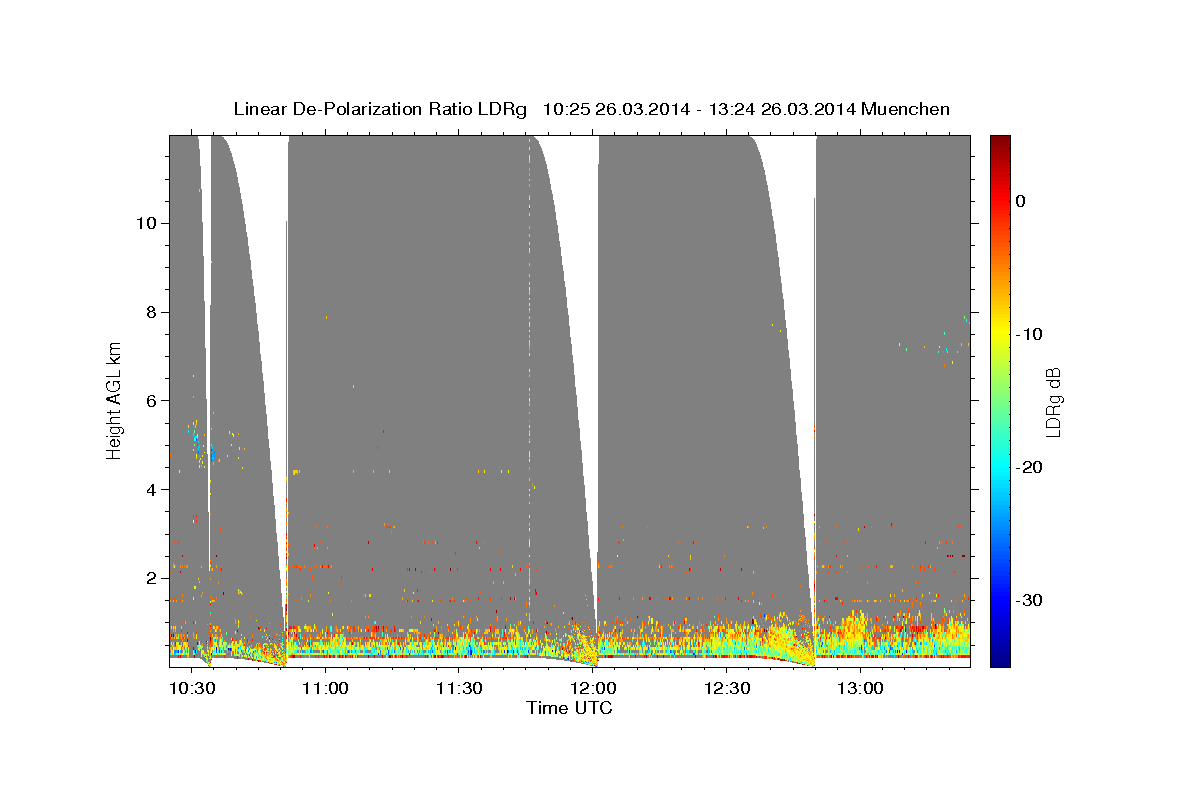Click the dark red top of the colorbar
Viewport: 1200px width, 800px height.
click(1000, 142)
